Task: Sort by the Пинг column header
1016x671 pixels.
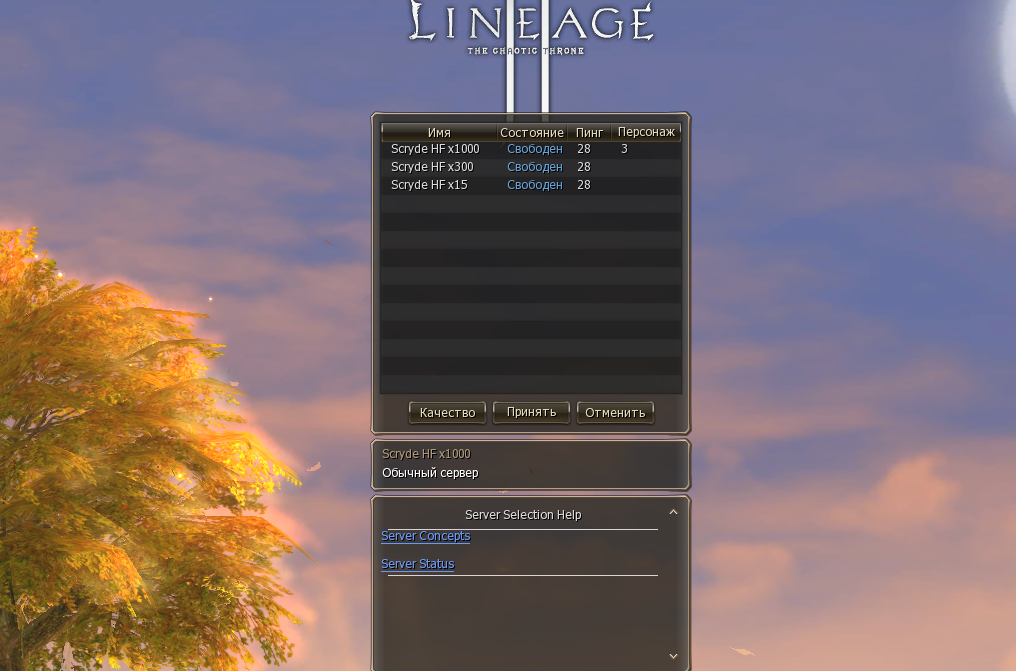Action: point(589,132)
